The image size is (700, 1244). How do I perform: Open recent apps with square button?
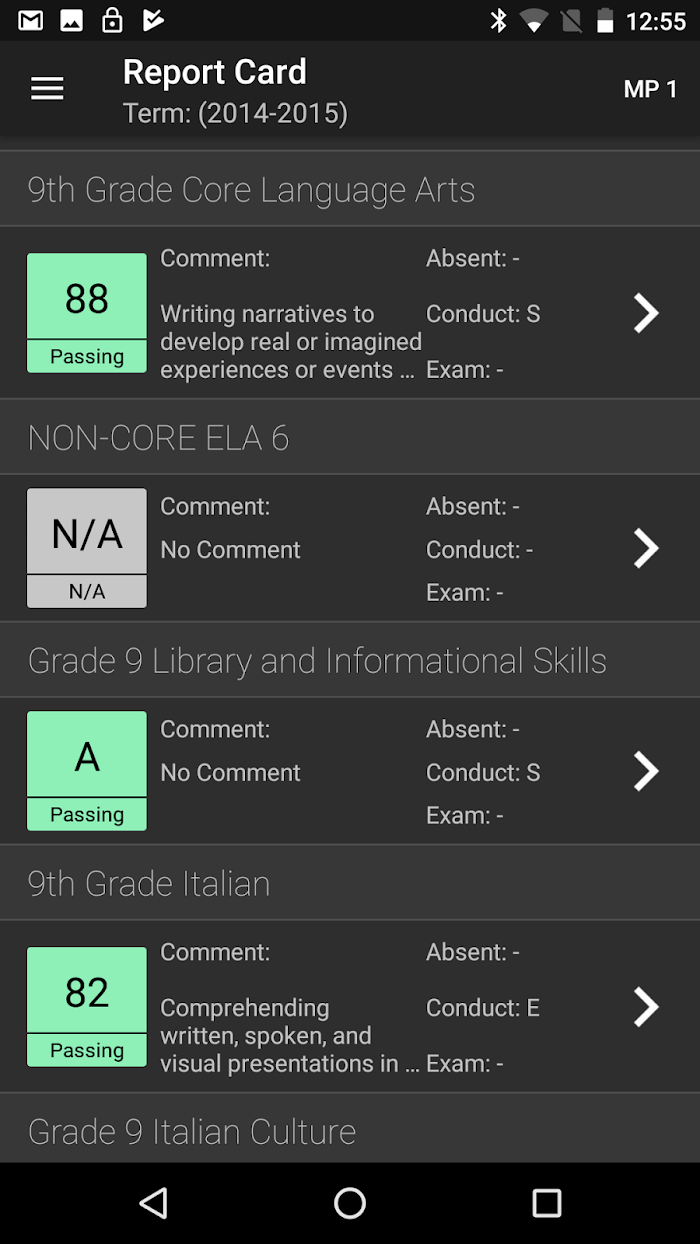(547, 1203)
